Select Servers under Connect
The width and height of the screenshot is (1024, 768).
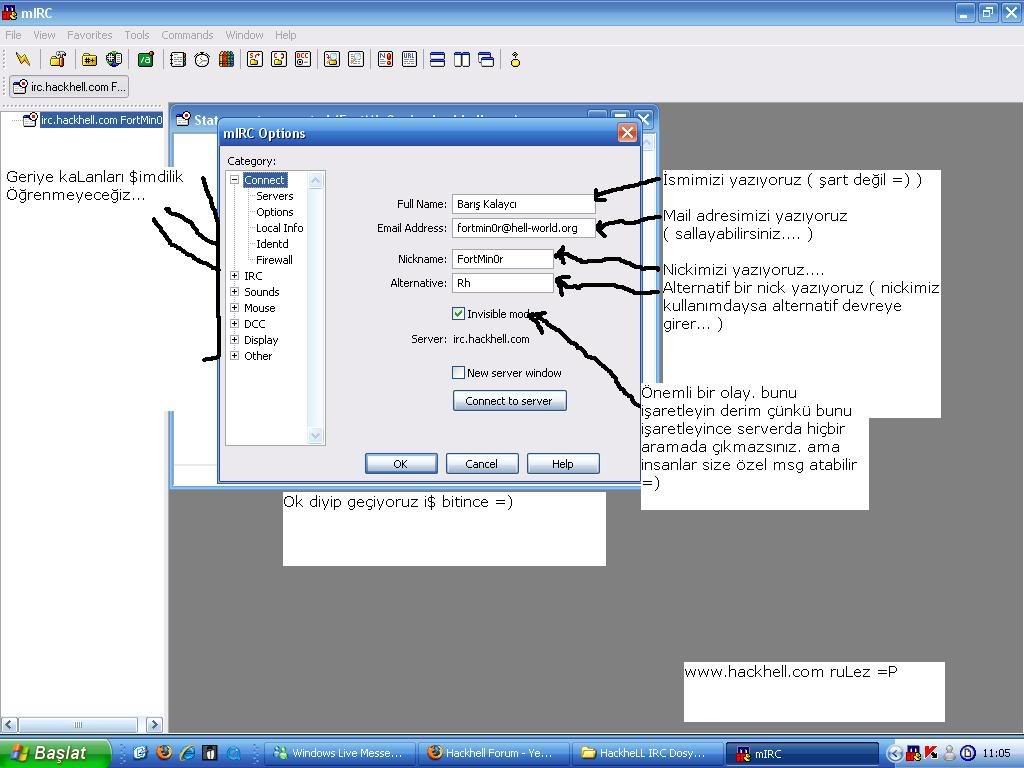click(274, 196)
